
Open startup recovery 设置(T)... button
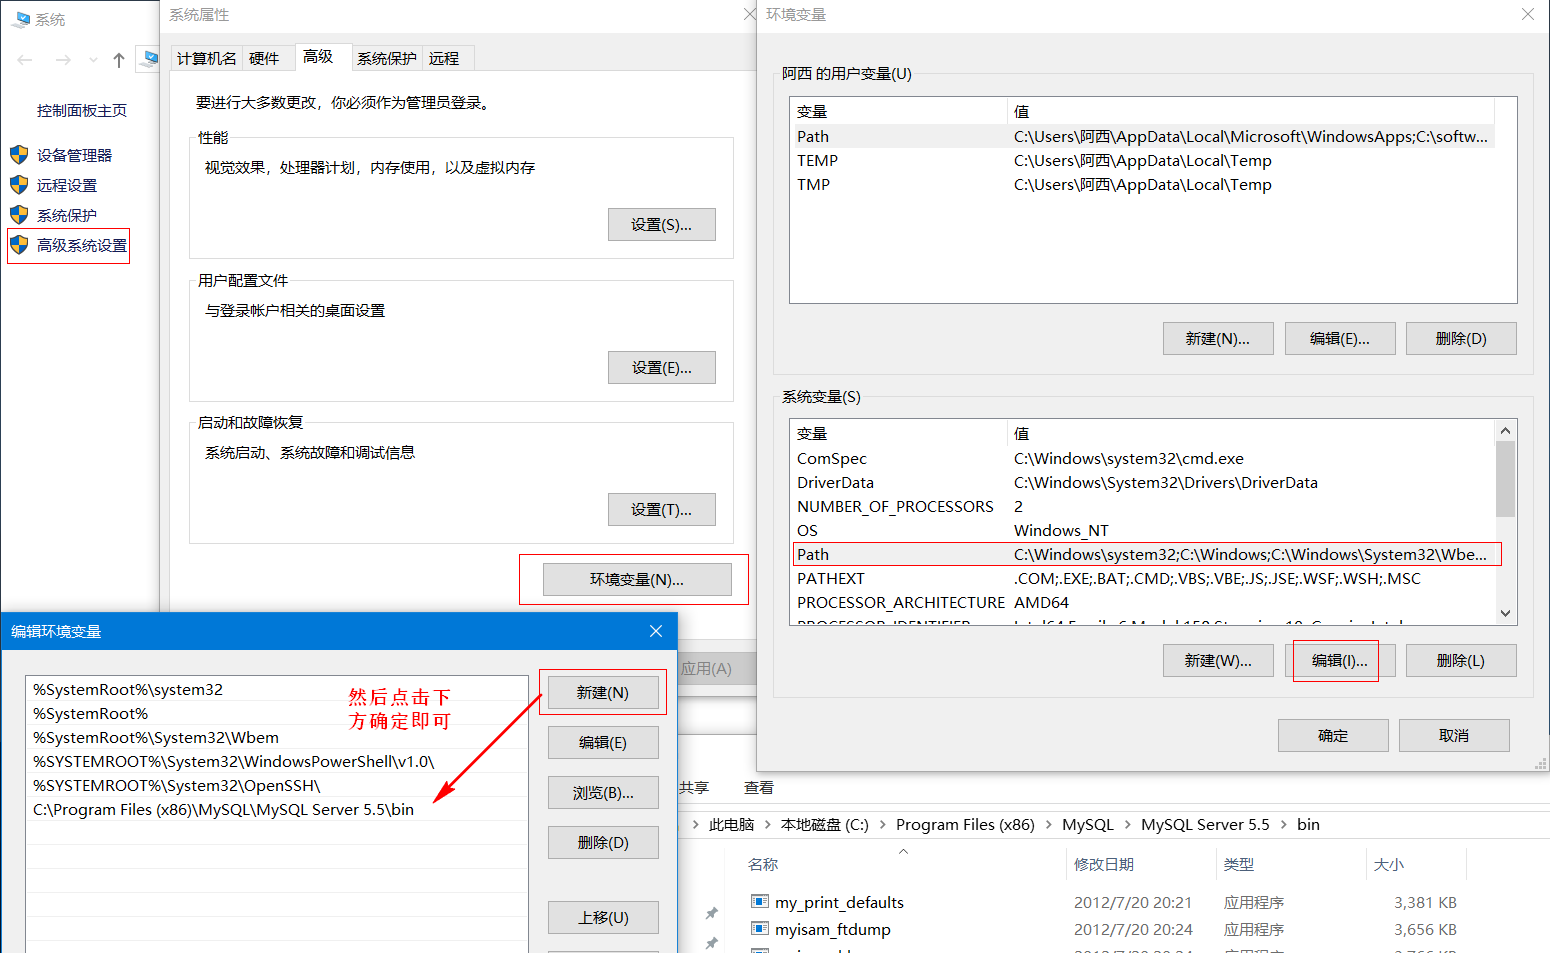(x=662, y=510)
